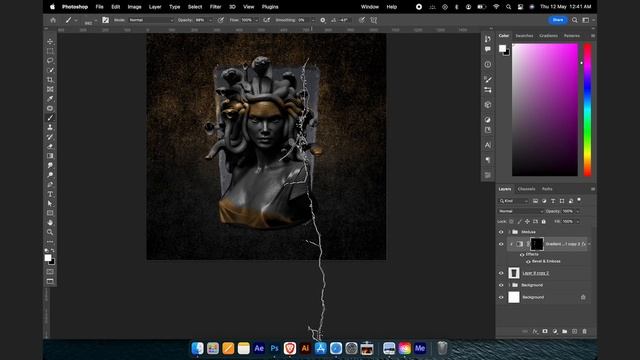Open the Plugins menu
640x360 pixels.
[x=270, y=7]
